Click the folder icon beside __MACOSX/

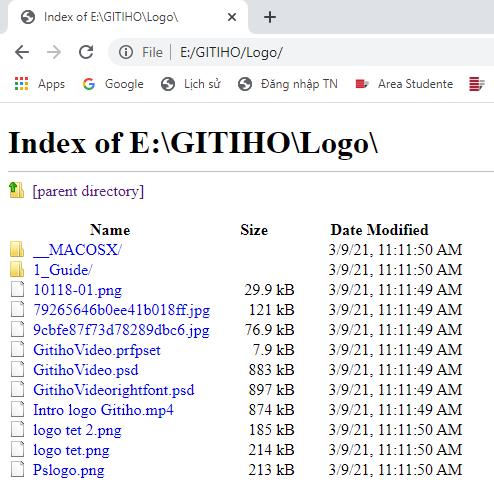[x=17, y=249]
